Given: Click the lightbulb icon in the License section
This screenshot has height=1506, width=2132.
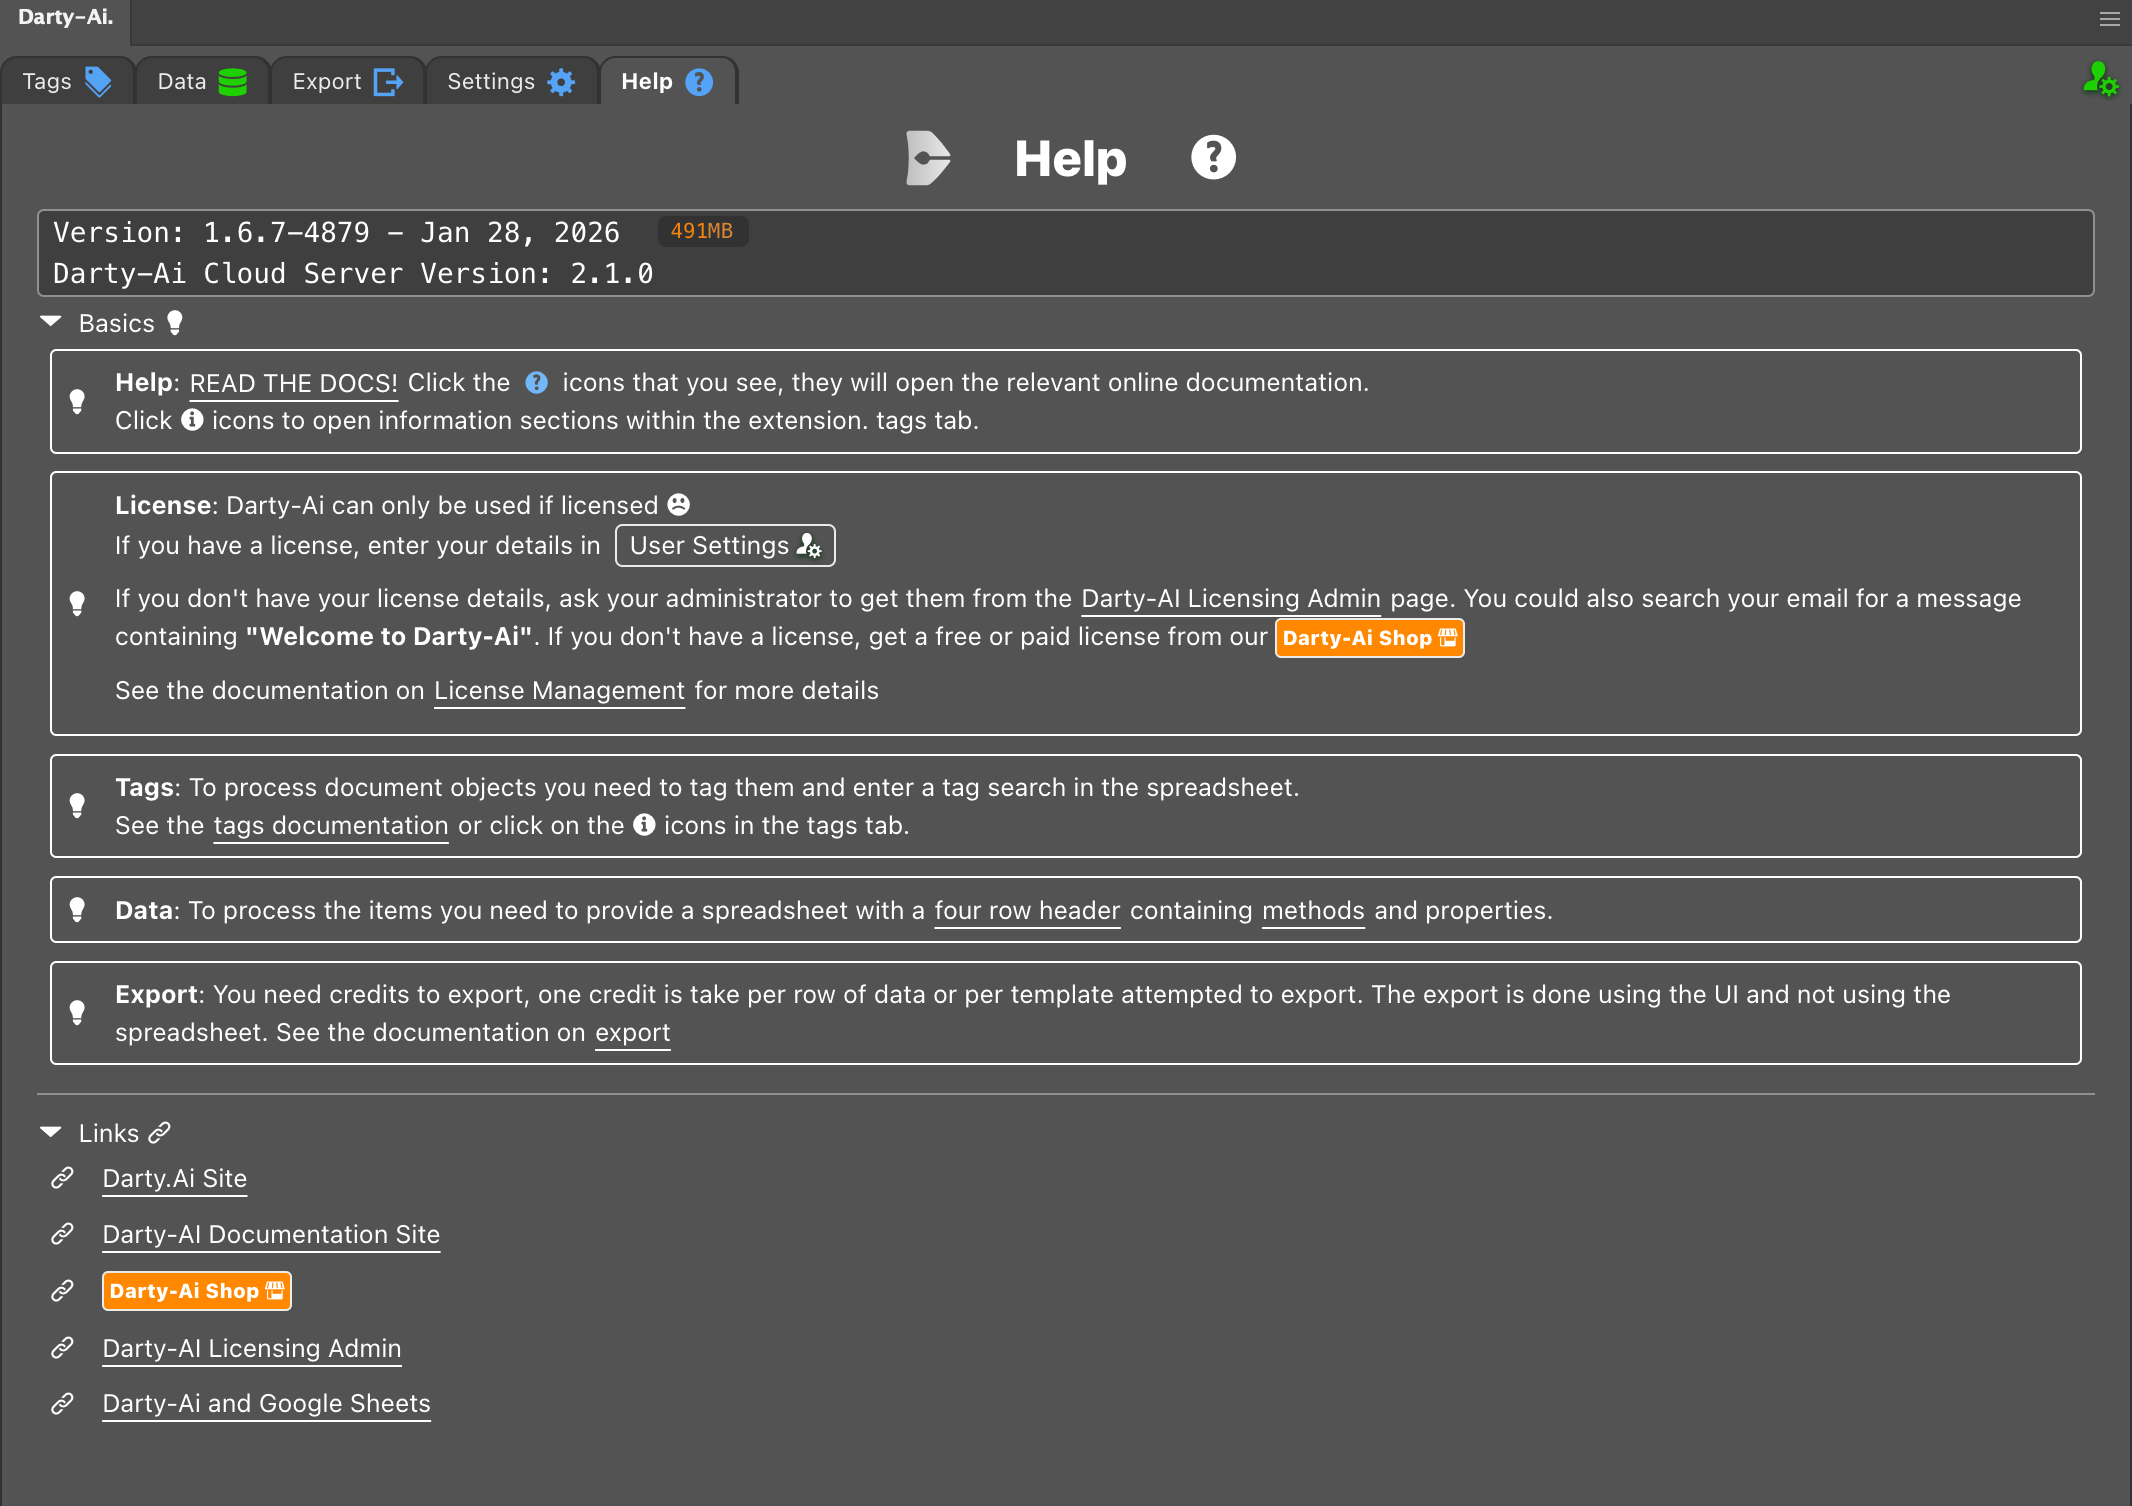Looking at the screenshot, I should pos(78,603).
